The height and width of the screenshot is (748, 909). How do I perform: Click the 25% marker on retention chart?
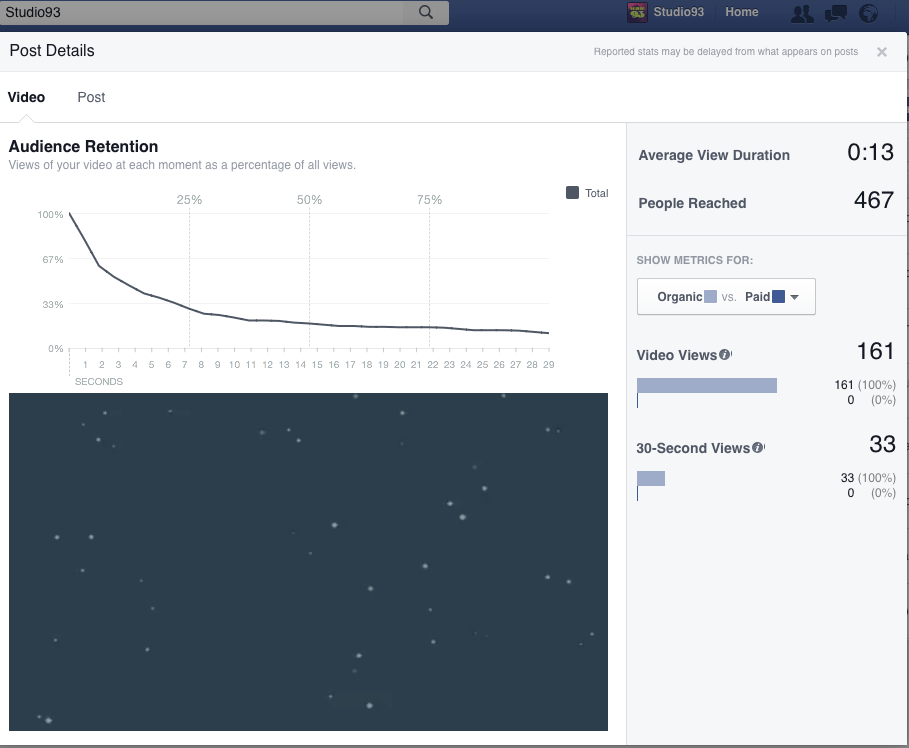pos(189,199)
